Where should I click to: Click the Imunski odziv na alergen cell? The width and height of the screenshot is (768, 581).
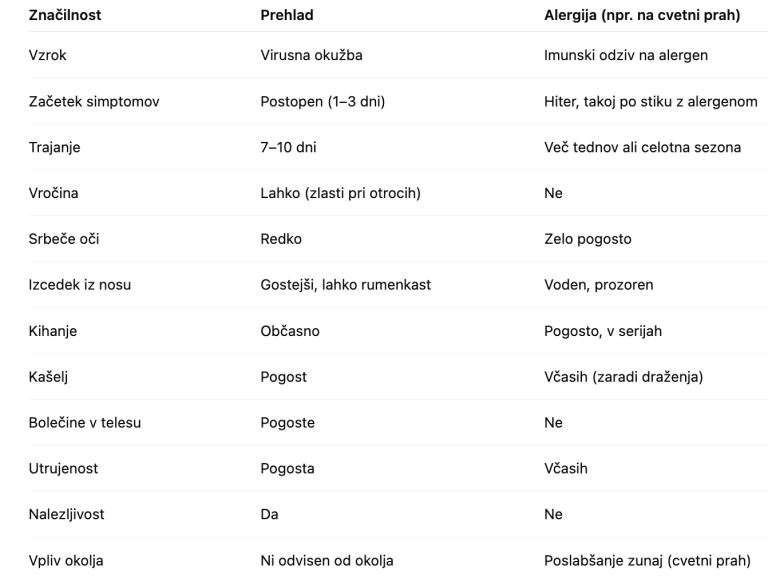[x=626, y=56]
